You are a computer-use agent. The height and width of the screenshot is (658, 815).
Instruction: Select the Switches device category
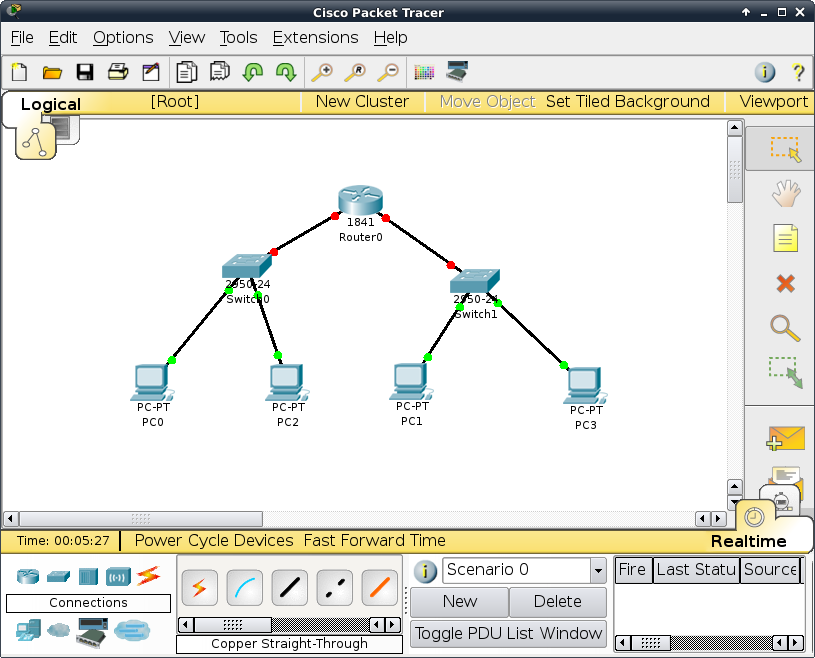(x=58, y=576)
